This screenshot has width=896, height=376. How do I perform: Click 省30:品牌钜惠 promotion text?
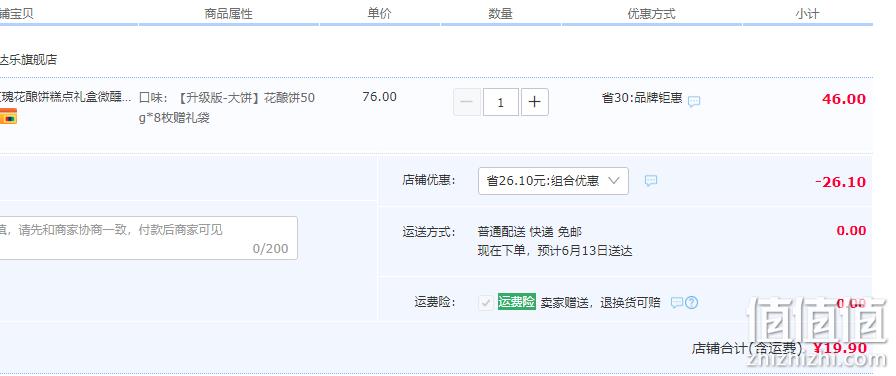[642, 98]
